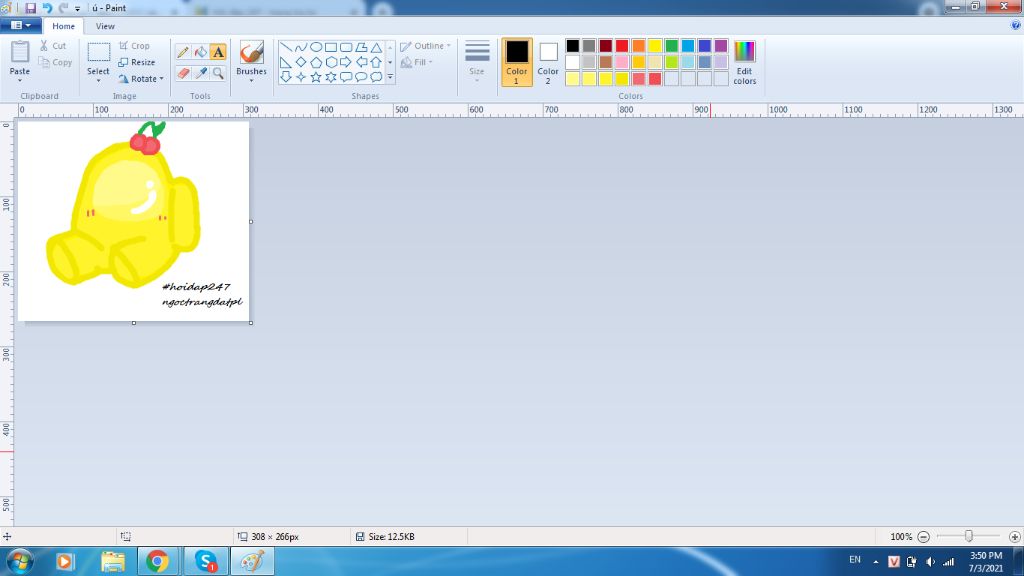Select the Magnifier tool
1024x576 pixels.
pyautogui.click(x=218, y=73)
